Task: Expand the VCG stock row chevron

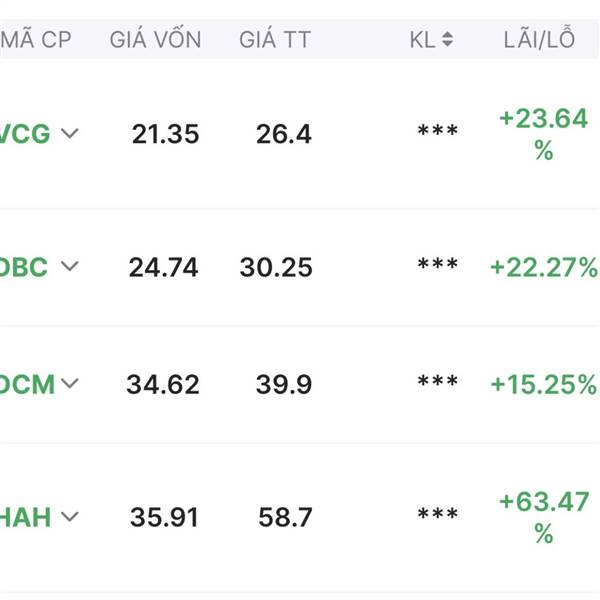Action: [x=70, y=133]
